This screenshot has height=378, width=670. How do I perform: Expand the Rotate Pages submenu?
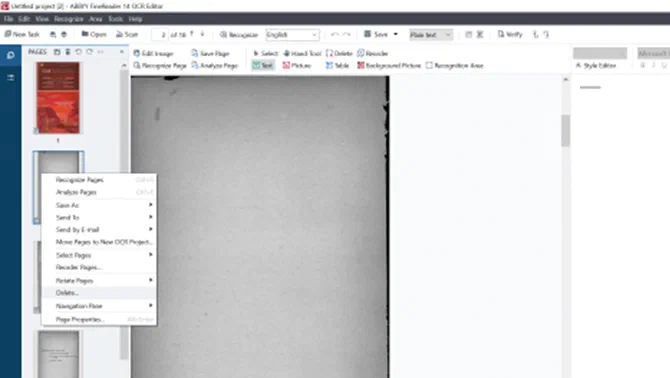pyautogui.click(x=99, y=281)
